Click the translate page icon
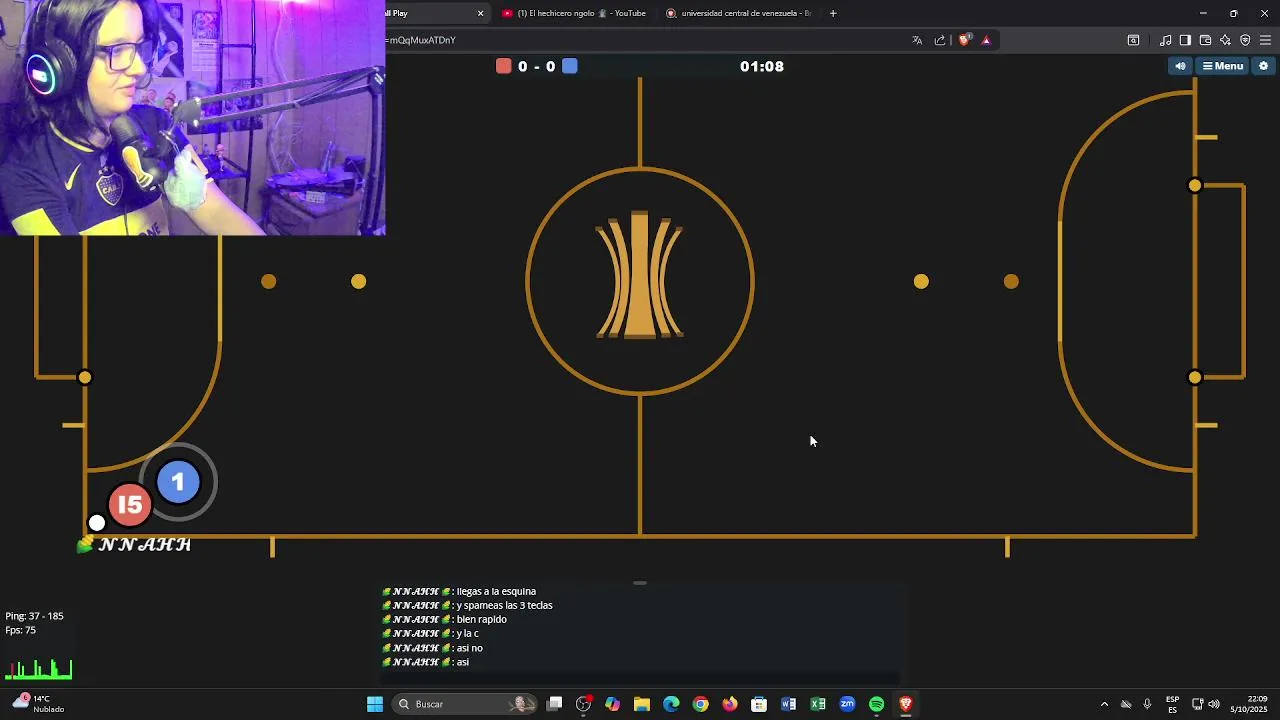Viewport: 1280px width, 720px height. (x=917, y=40)
